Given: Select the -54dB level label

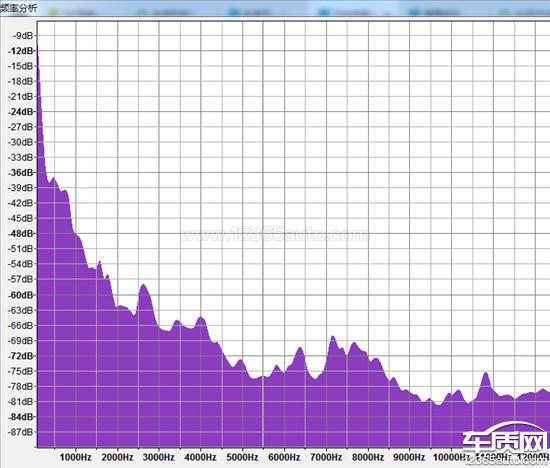Looking at the screenshot, I should click(21, 264).
